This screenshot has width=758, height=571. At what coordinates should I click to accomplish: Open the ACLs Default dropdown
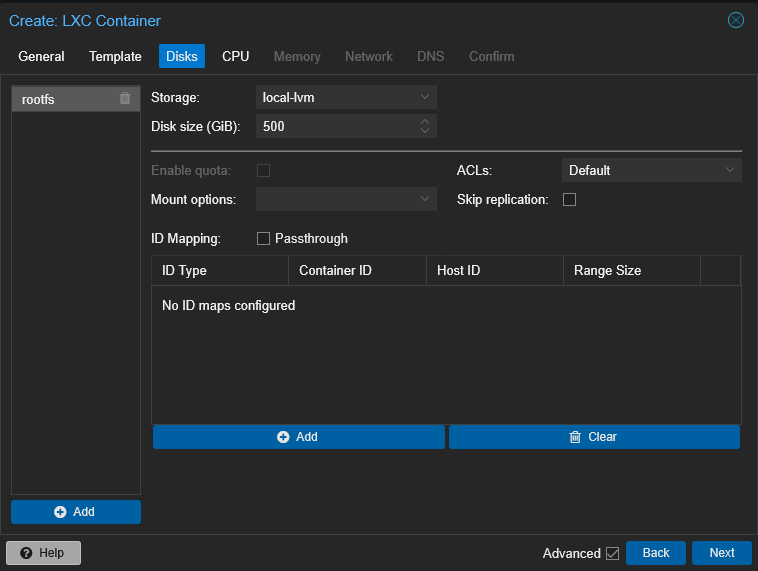(x=651, y=170)
